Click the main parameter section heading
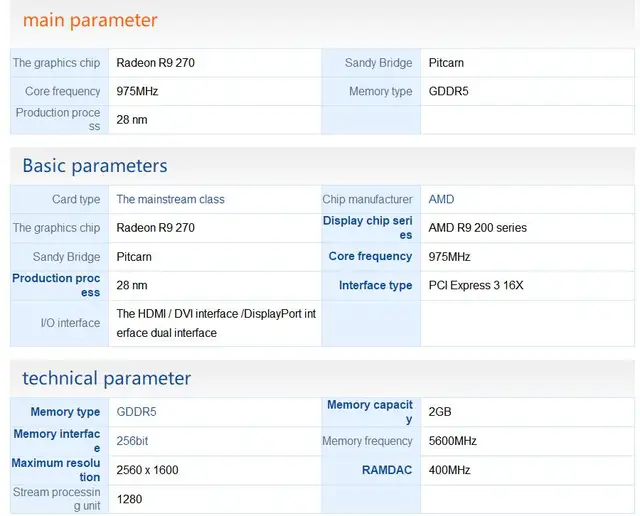Viewport: 640px width, 516px height. pyautogui.click(x=90, y=20)
